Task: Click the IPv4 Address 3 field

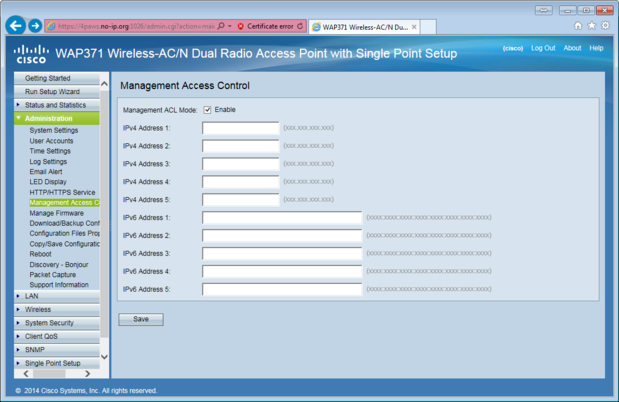Action: [x=240, y=164]
